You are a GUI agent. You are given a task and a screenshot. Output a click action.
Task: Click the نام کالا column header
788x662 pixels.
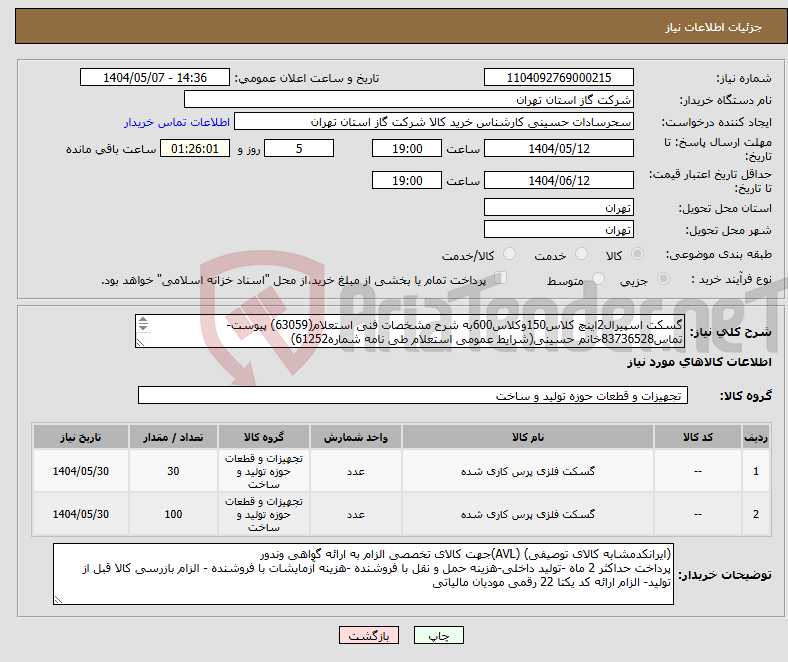pos(527,438)
